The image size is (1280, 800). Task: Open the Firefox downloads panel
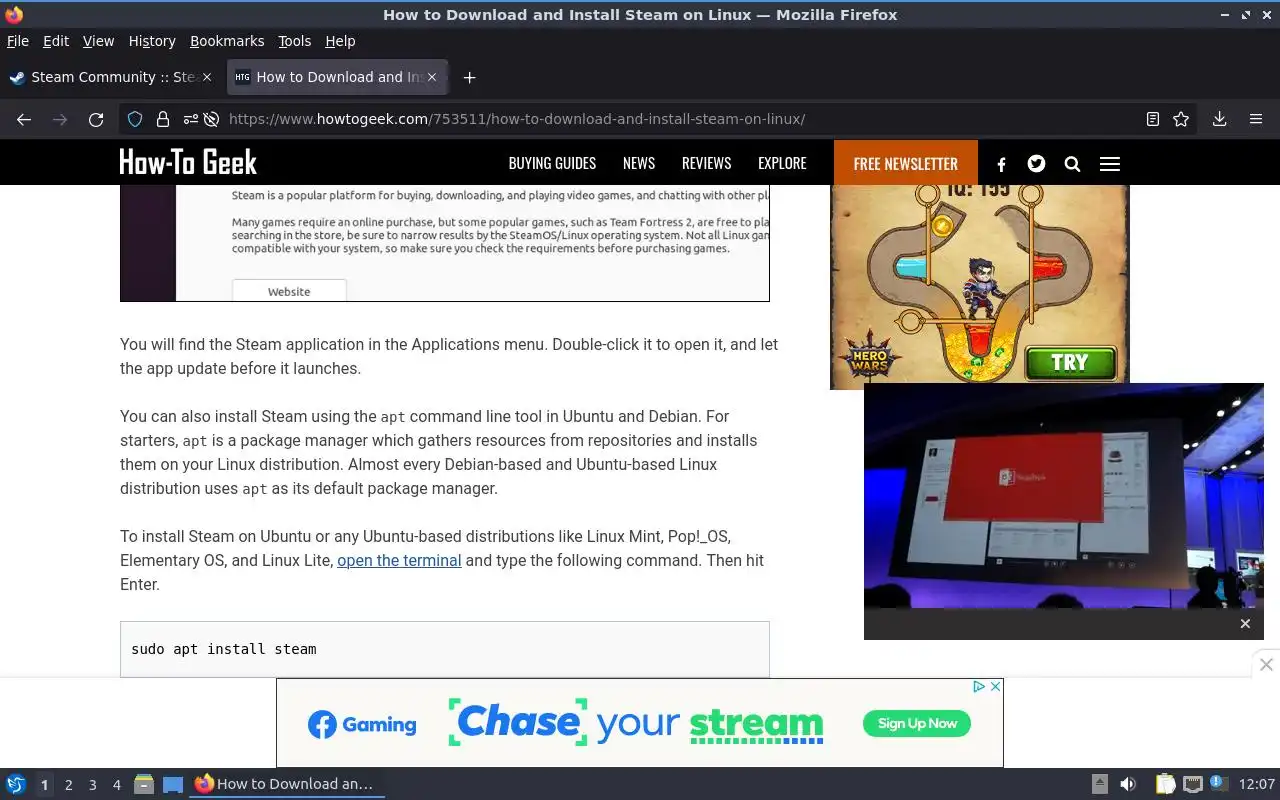(x=1219, y=119)
